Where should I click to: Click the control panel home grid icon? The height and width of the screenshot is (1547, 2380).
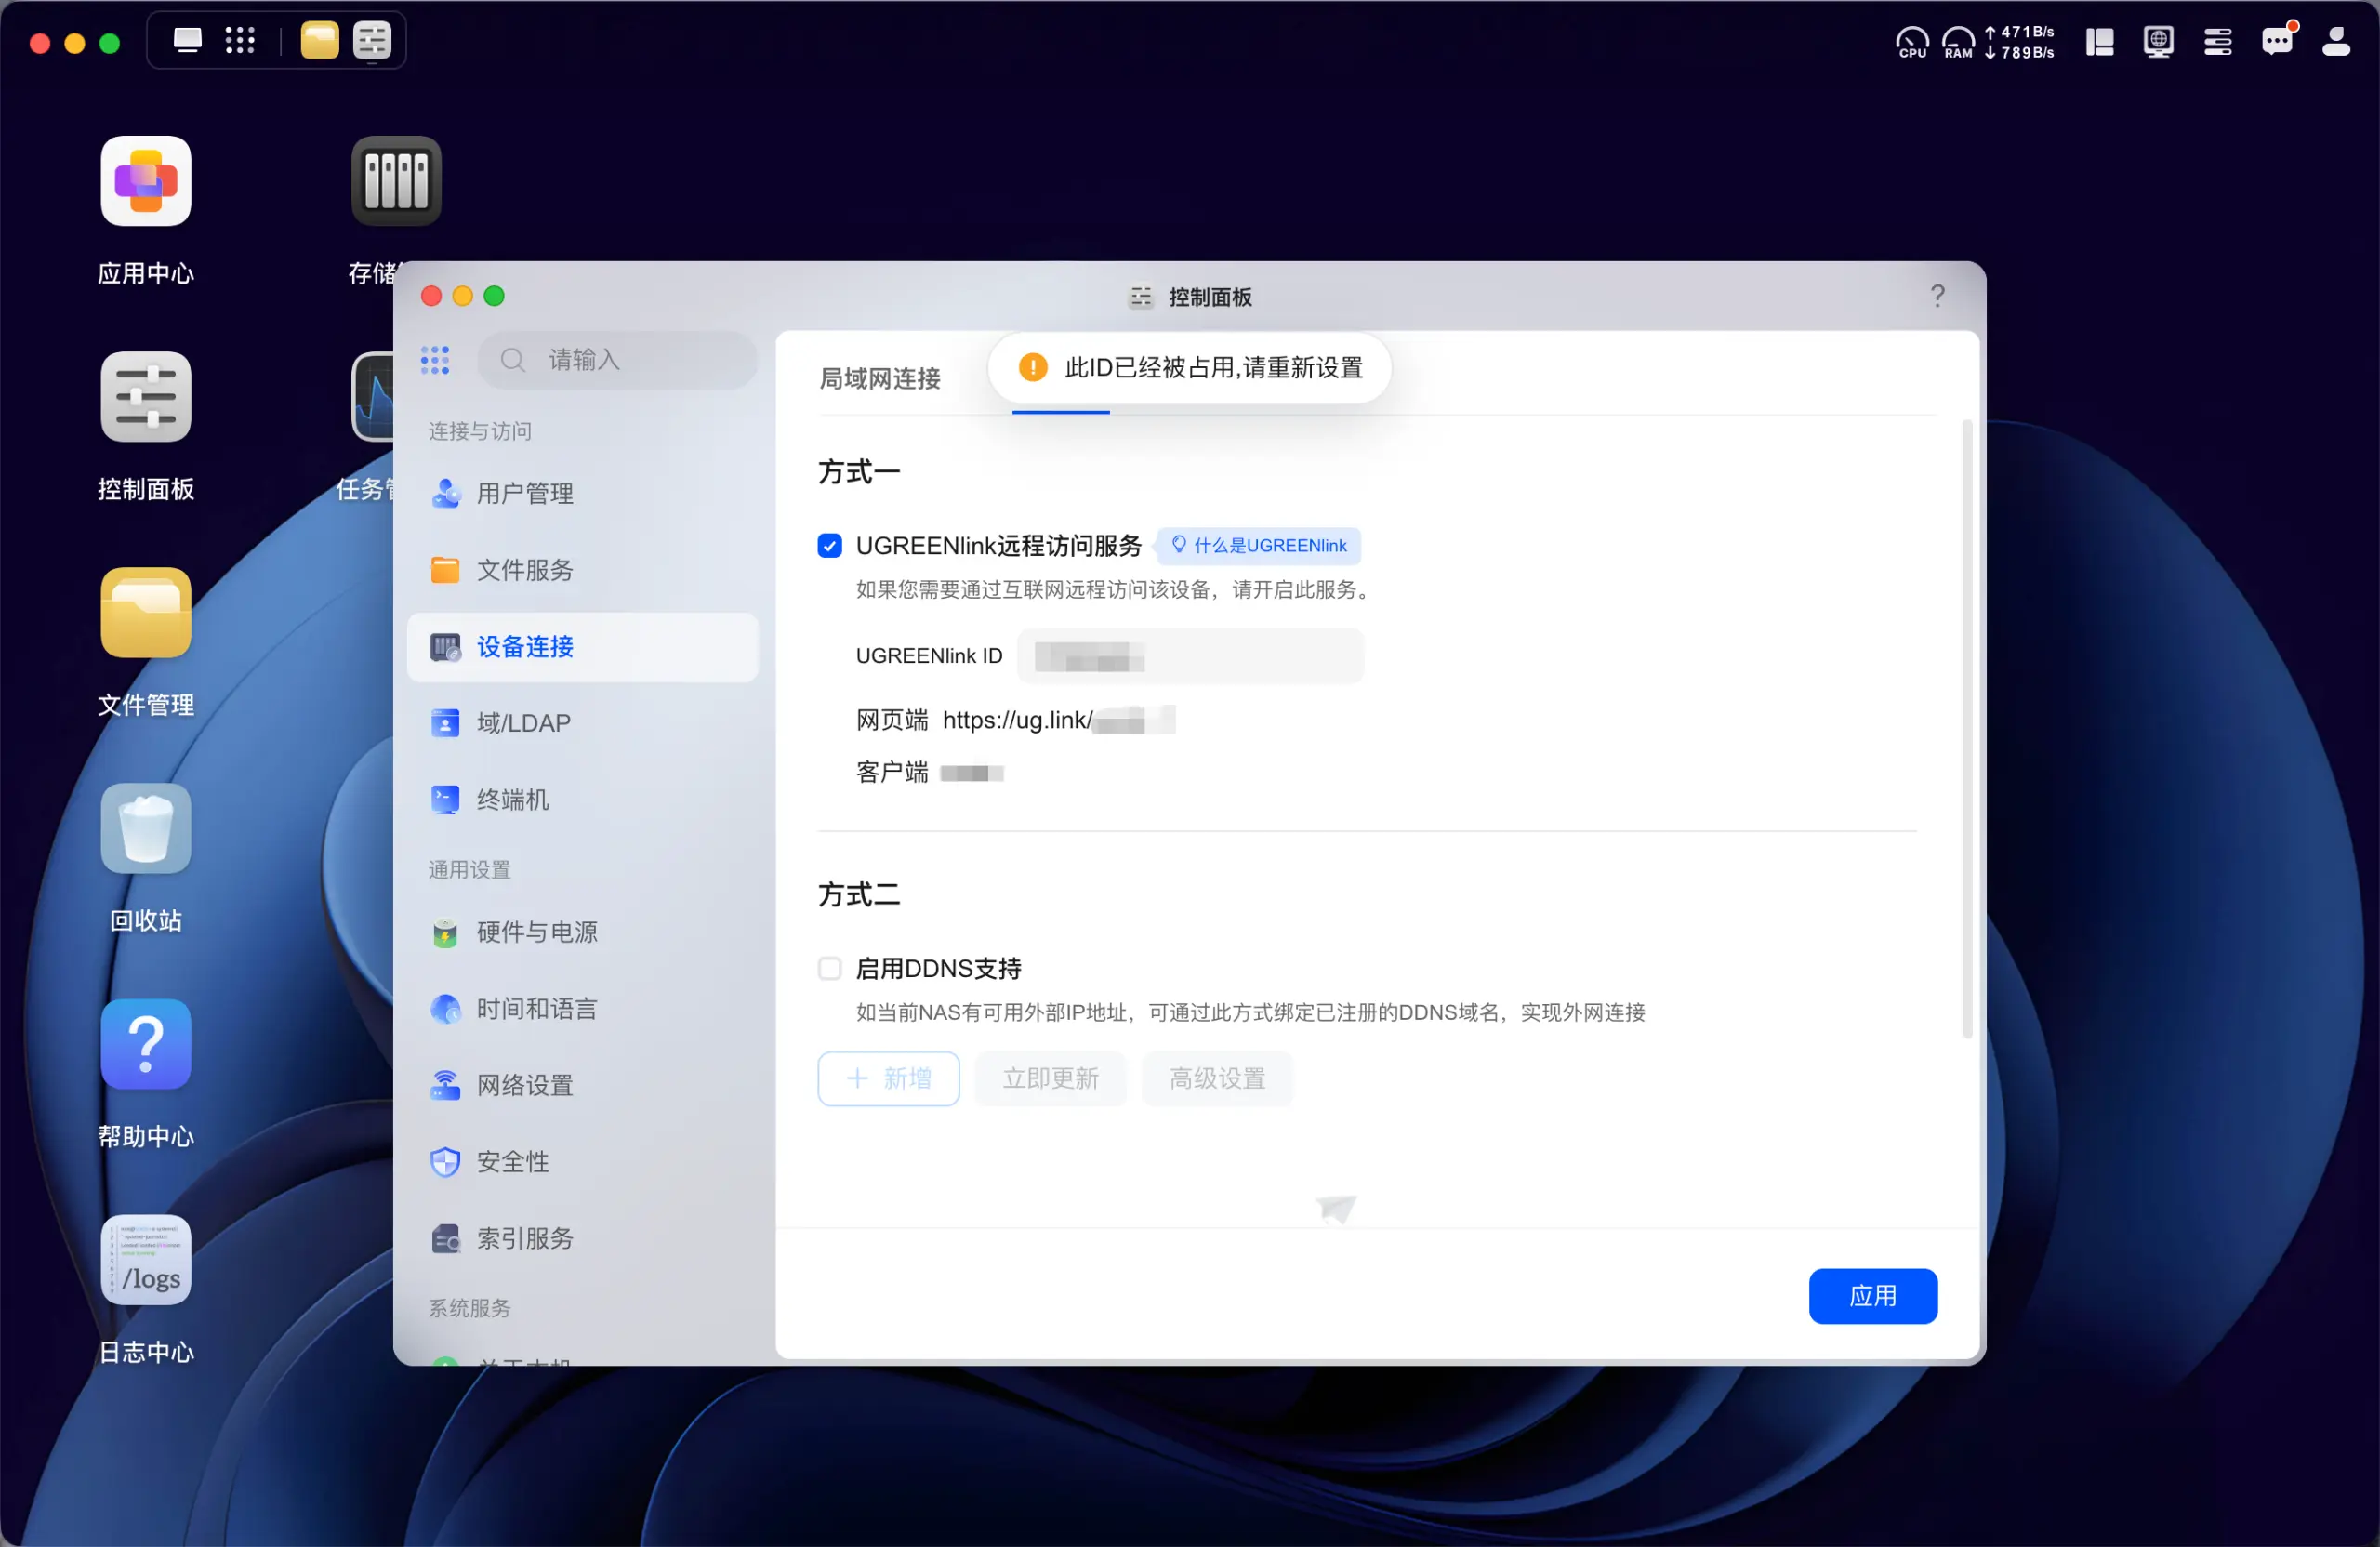435,360
